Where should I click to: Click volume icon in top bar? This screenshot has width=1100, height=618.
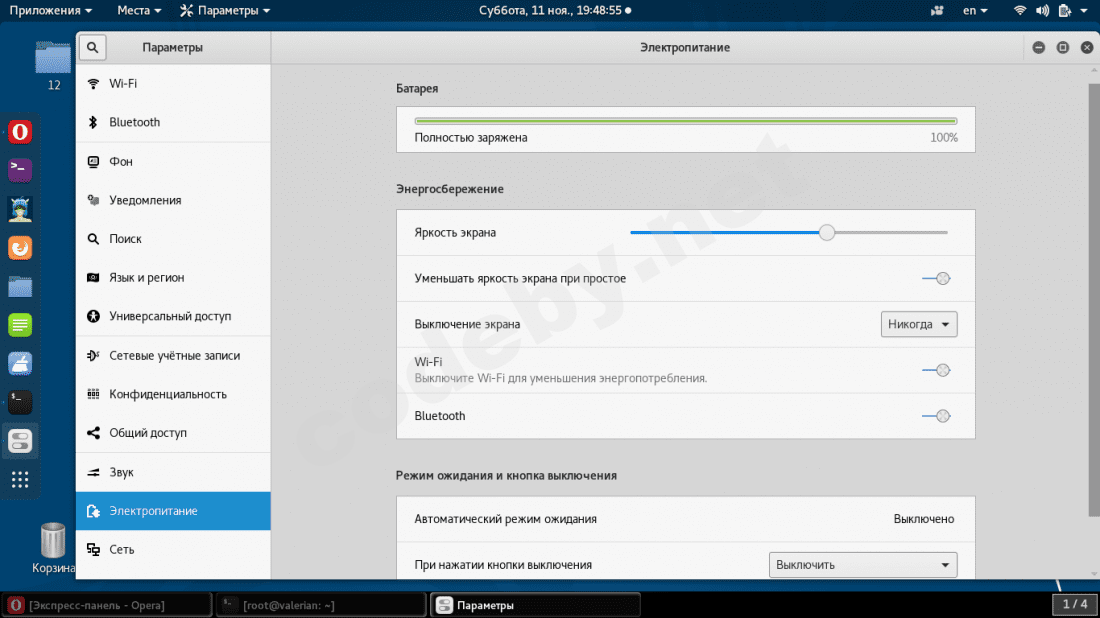1042,11
